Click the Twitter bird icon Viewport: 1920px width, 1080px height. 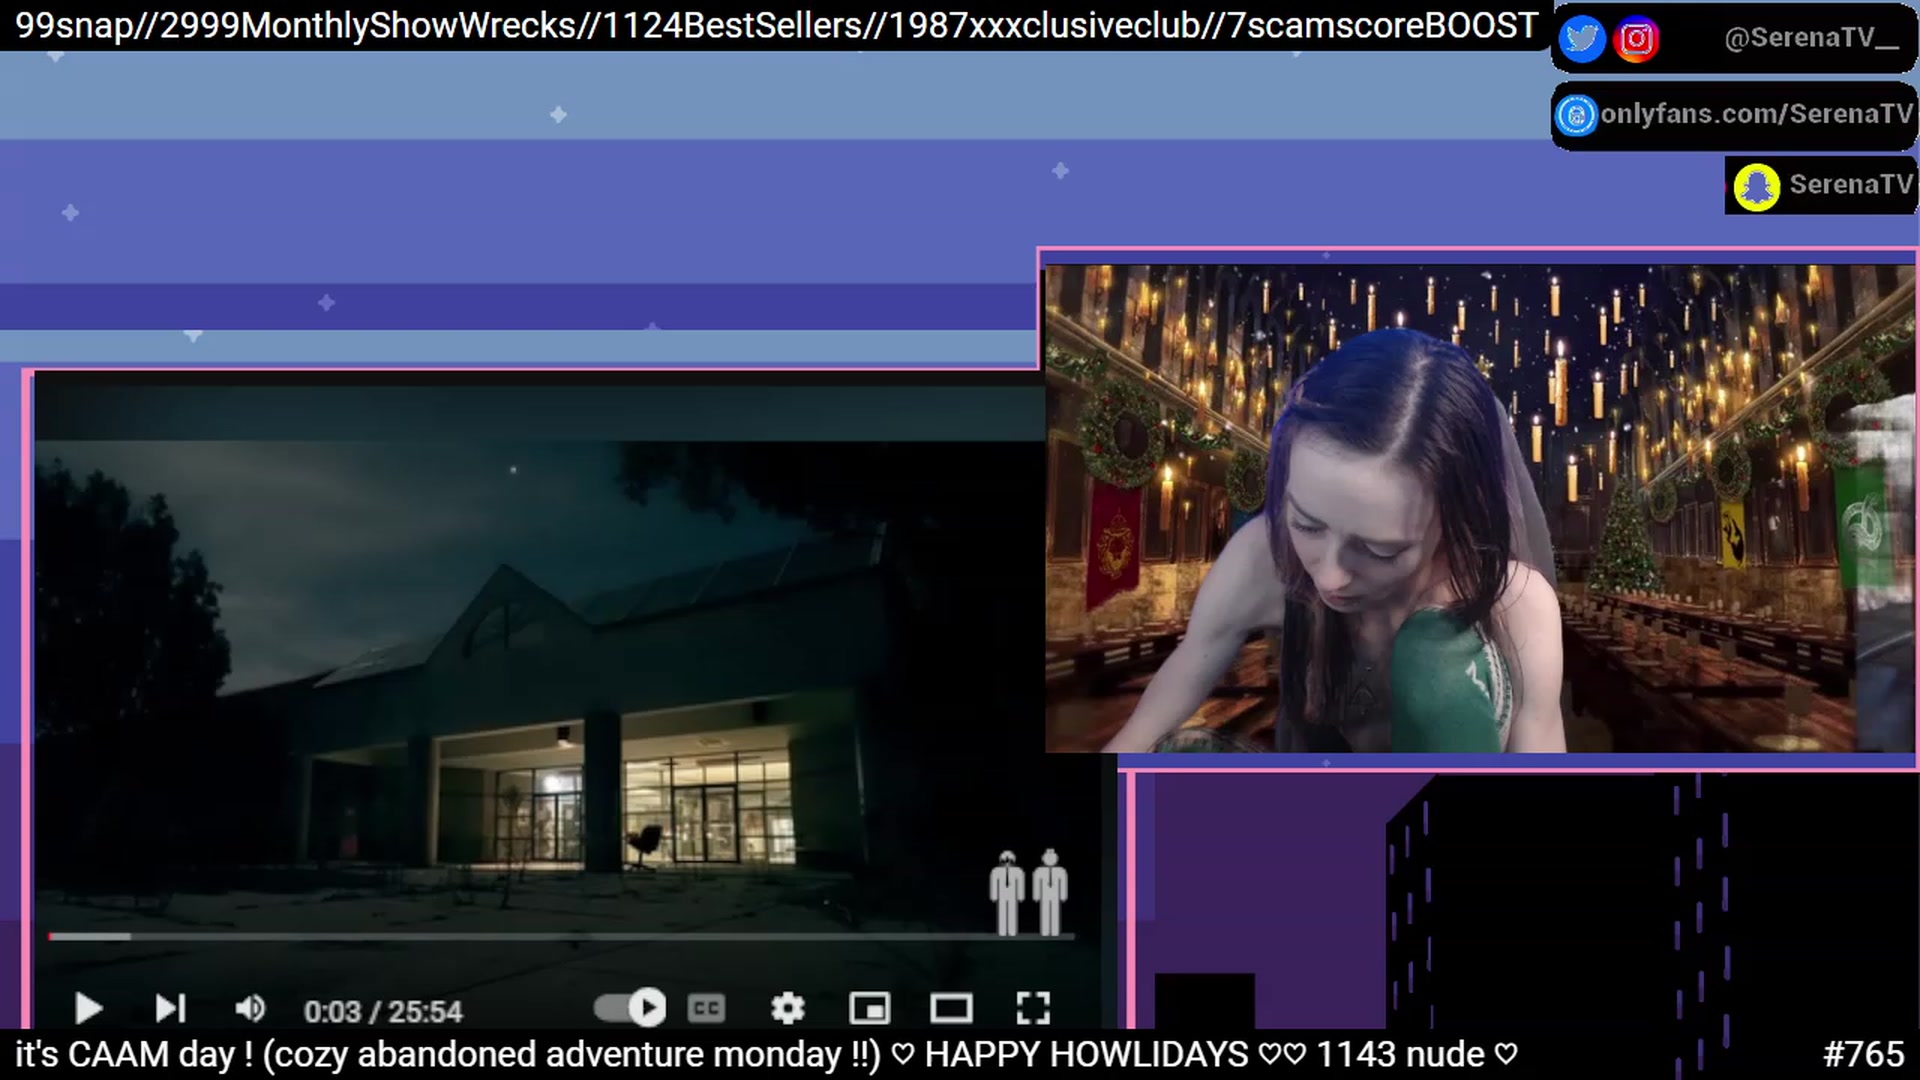[x=1582, y=39]
